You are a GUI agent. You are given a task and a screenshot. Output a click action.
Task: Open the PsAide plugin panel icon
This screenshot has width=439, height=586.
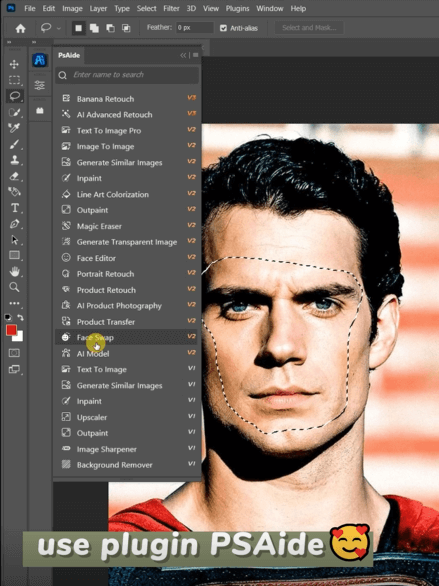(x=40, y=60)
